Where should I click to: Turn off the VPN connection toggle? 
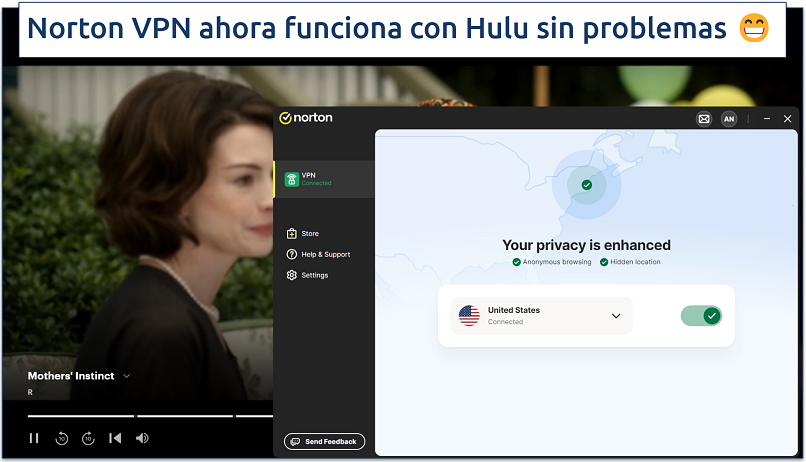tap(701, 316)
